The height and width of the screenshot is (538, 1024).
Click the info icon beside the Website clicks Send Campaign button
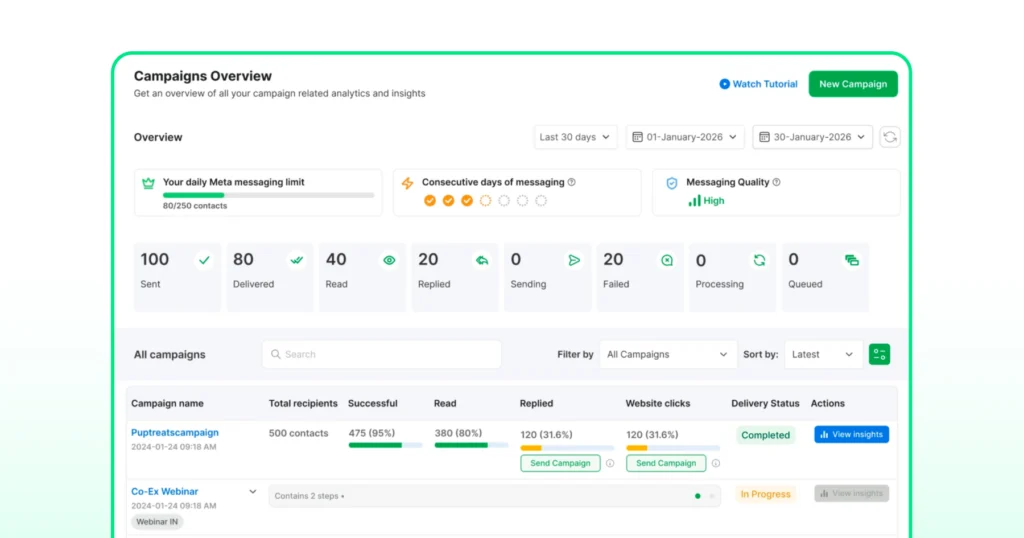click(x=716, y=463)
